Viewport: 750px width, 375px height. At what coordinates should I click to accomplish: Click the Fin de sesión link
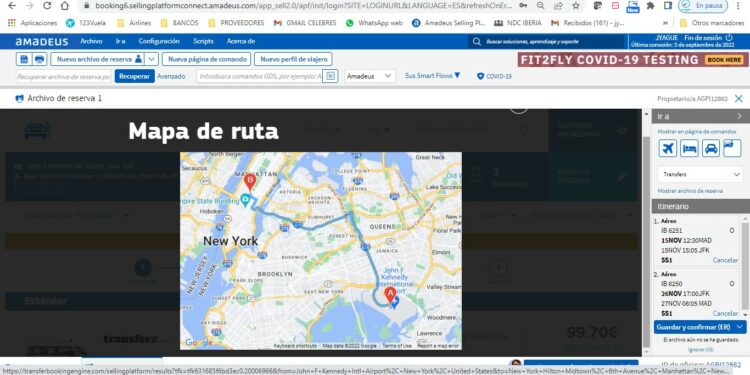704,37
